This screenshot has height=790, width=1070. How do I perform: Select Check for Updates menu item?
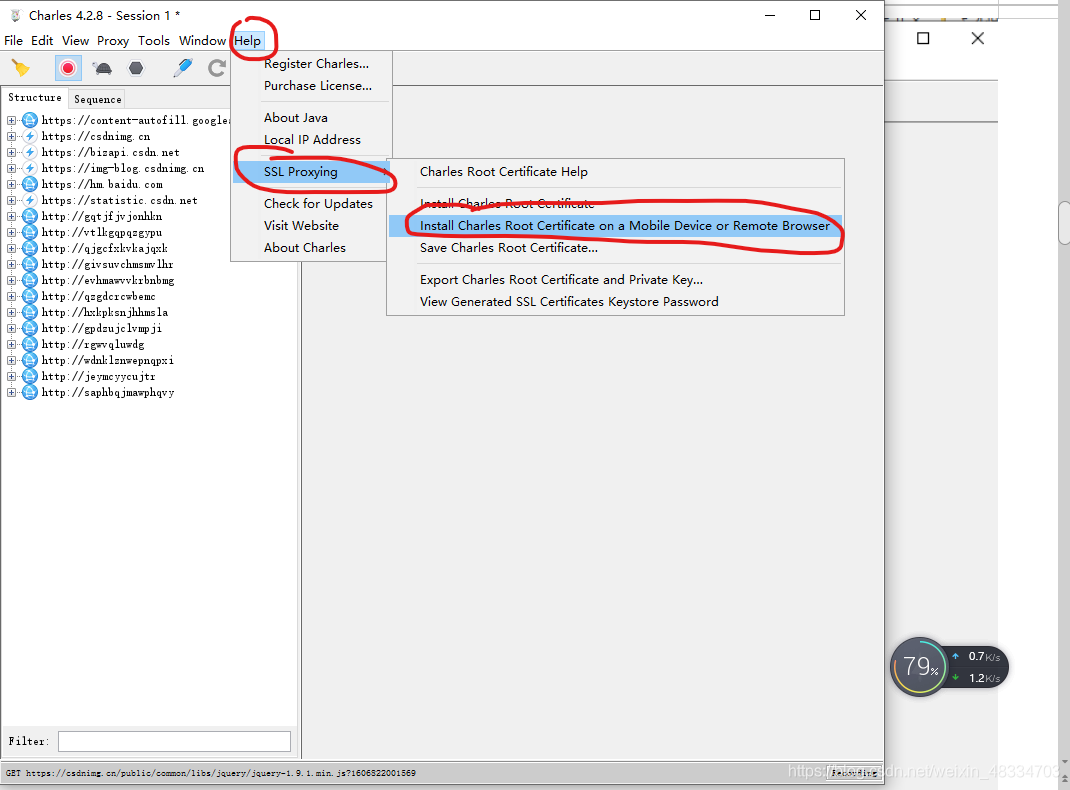click(x=318, y=203)
